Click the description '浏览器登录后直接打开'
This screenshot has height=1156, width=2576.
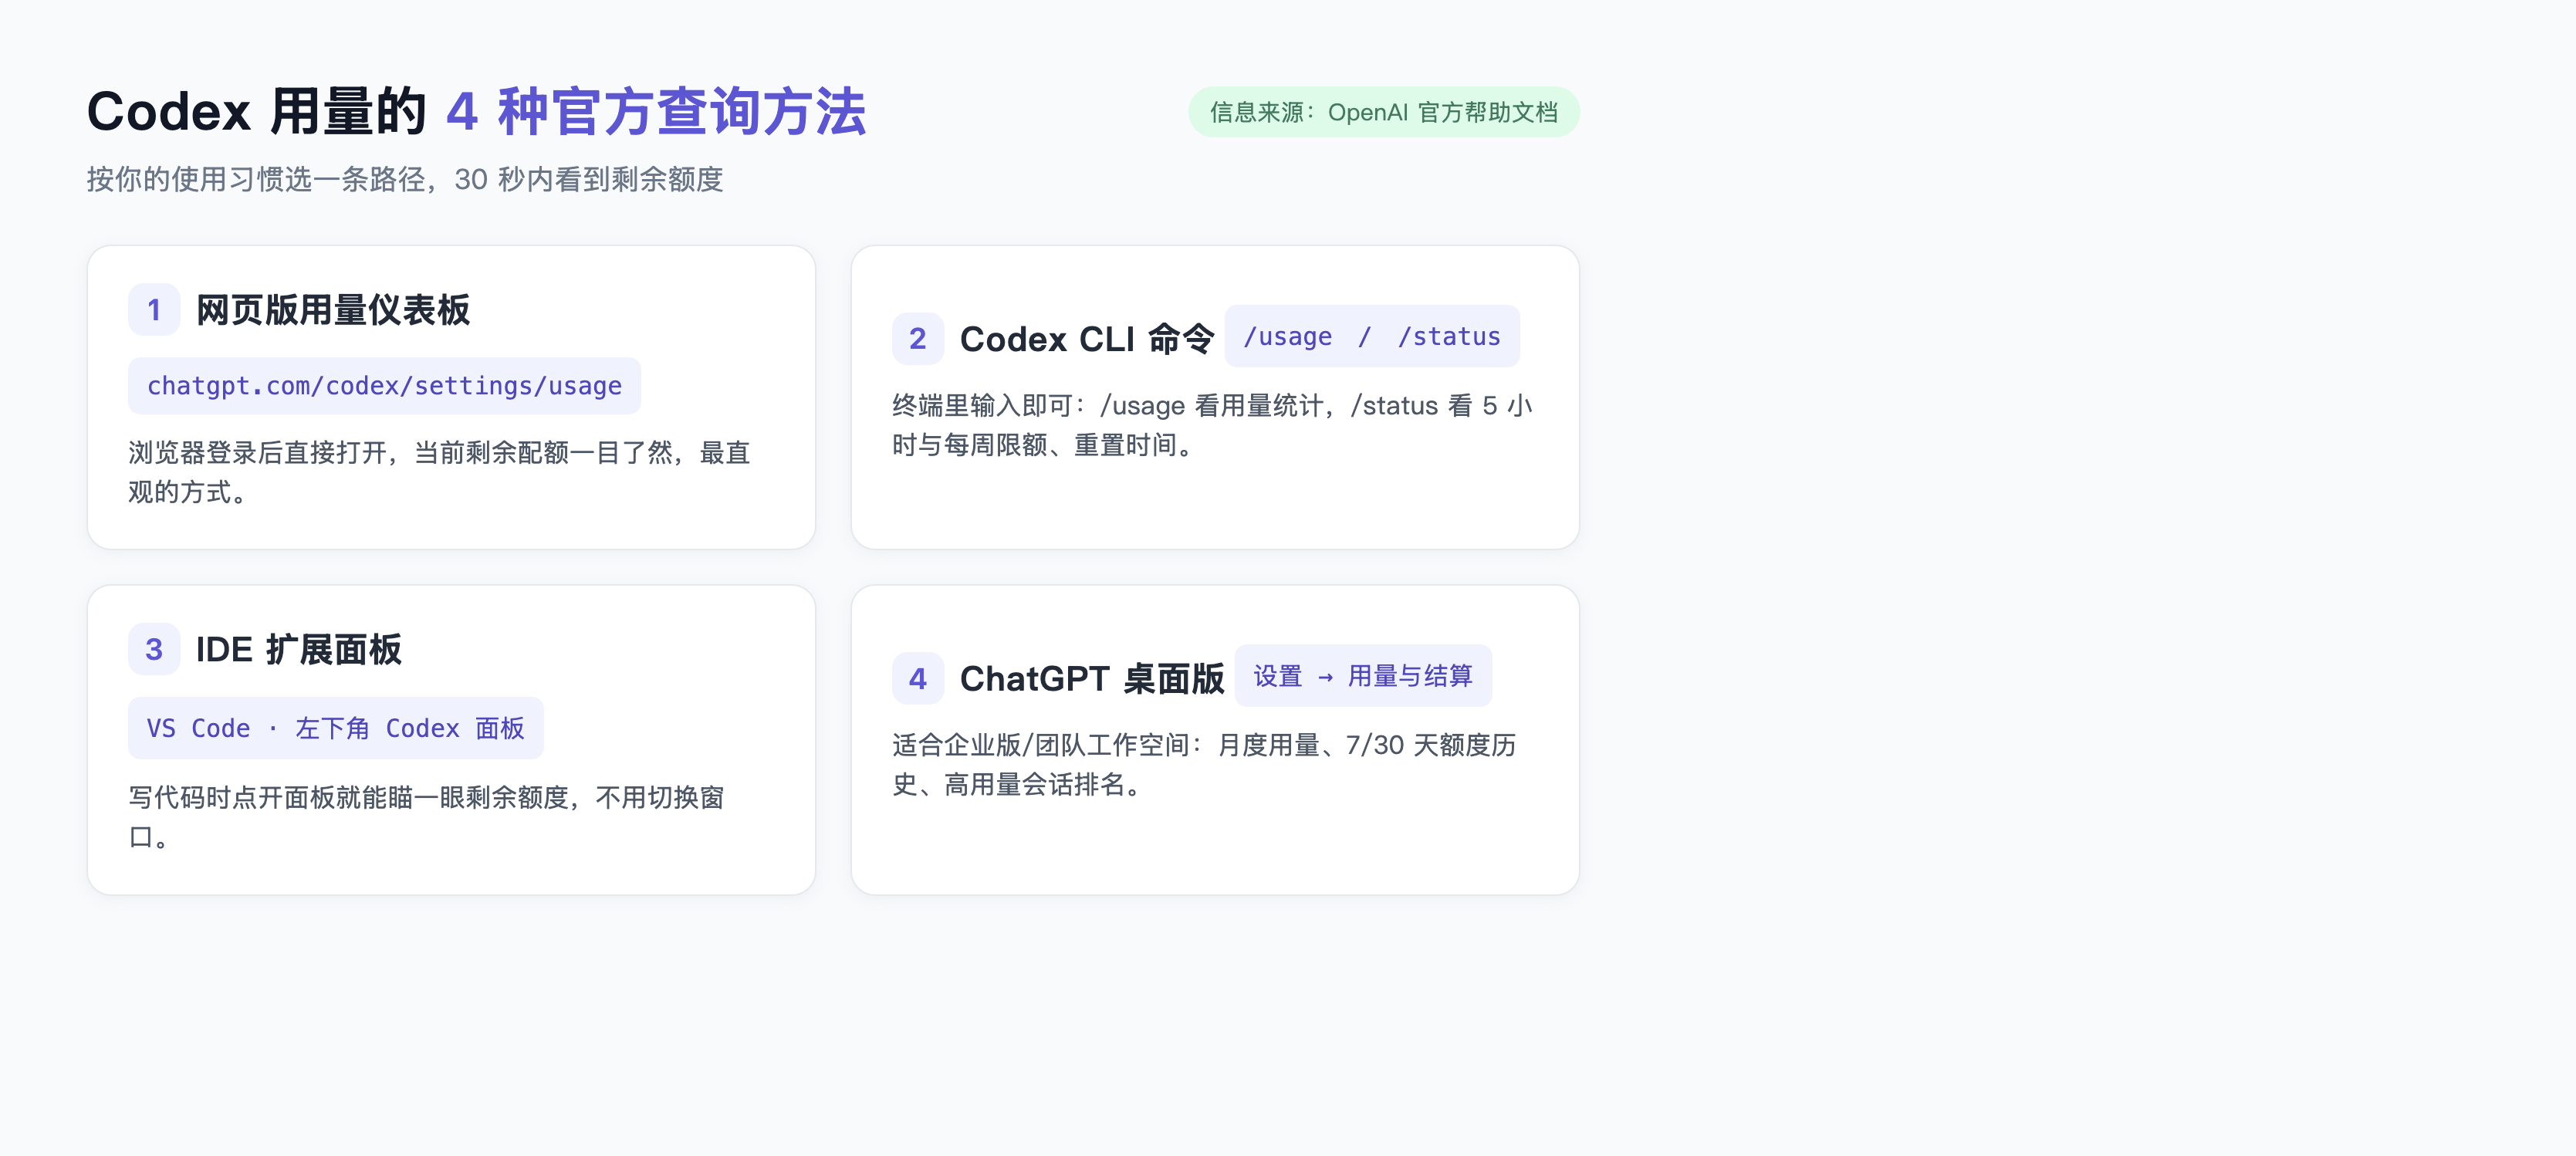(x=258, y=453)
